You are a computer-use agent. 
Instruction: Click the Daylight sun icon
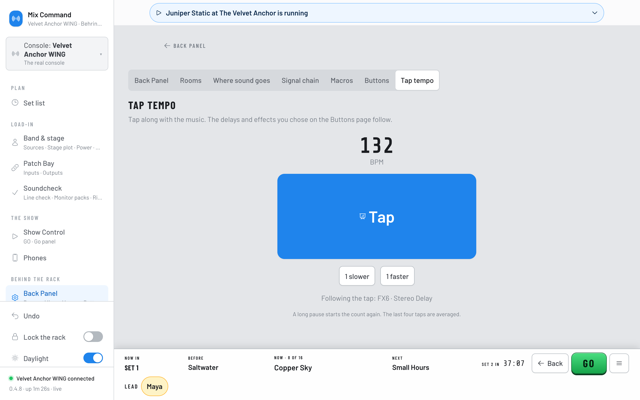[15, 358]
